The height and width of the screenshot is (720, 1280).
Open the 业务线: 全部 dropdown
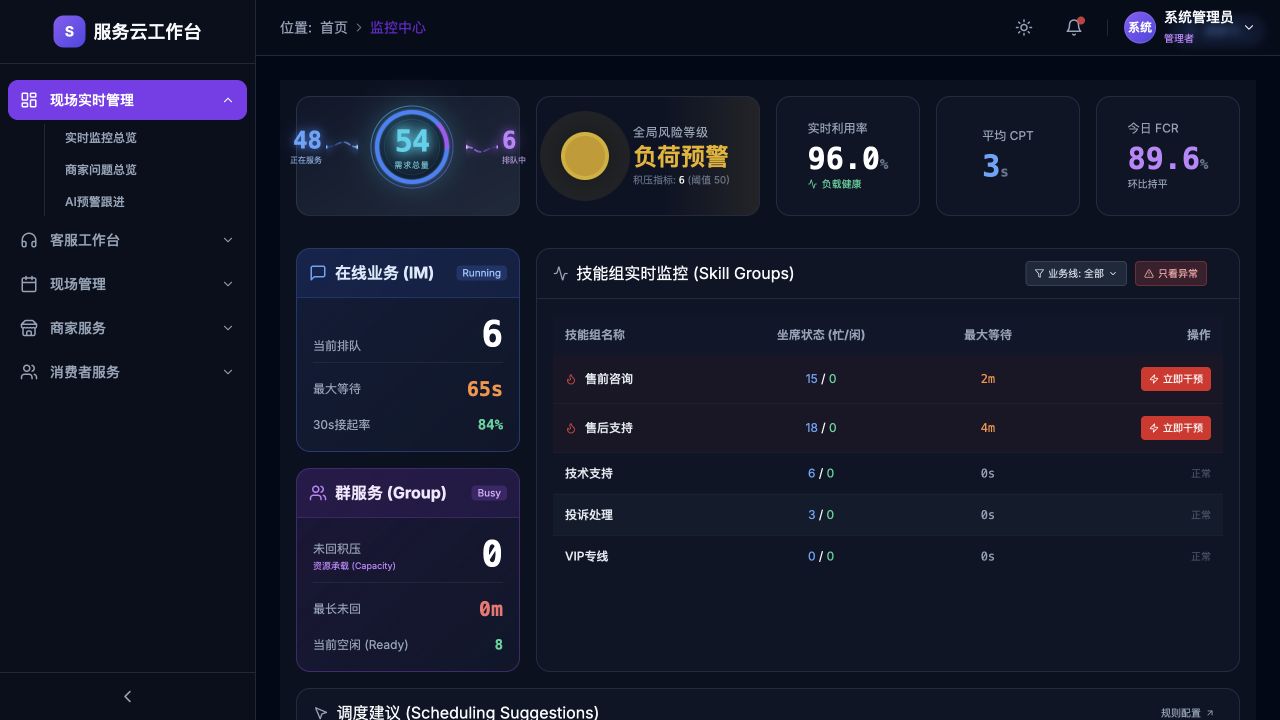[x=1076, y=273]
